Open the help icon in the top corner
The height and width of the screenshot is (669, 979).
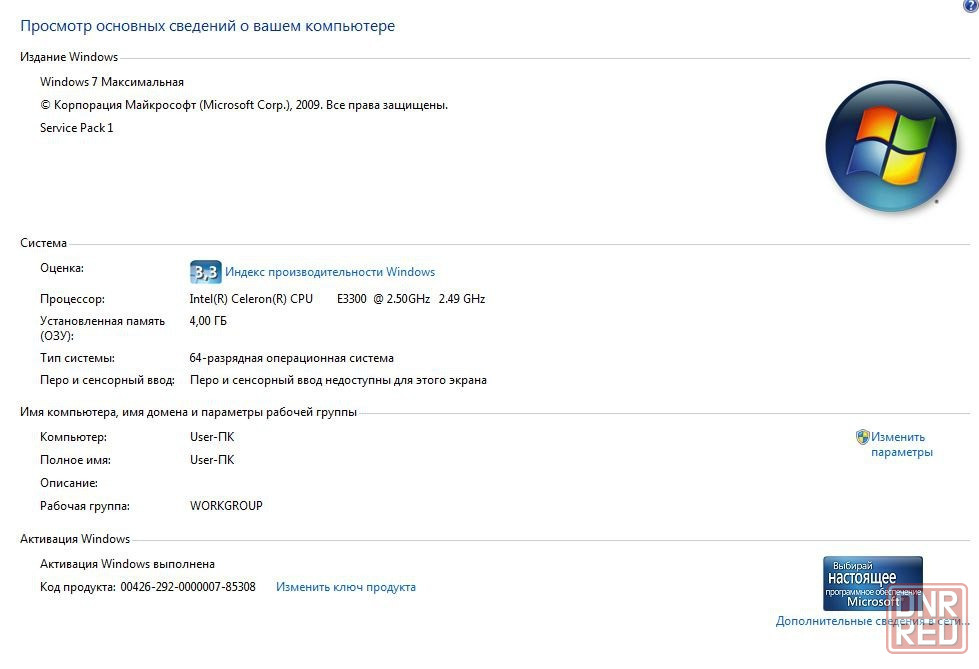pos(971,5)
